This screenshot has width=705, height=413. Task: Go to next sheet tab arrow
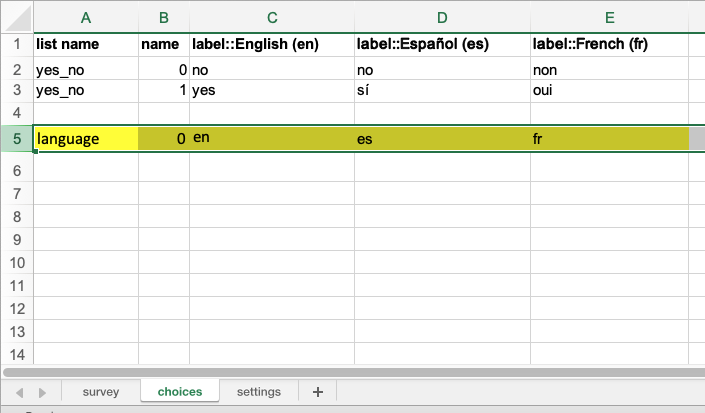coord(42,393)
